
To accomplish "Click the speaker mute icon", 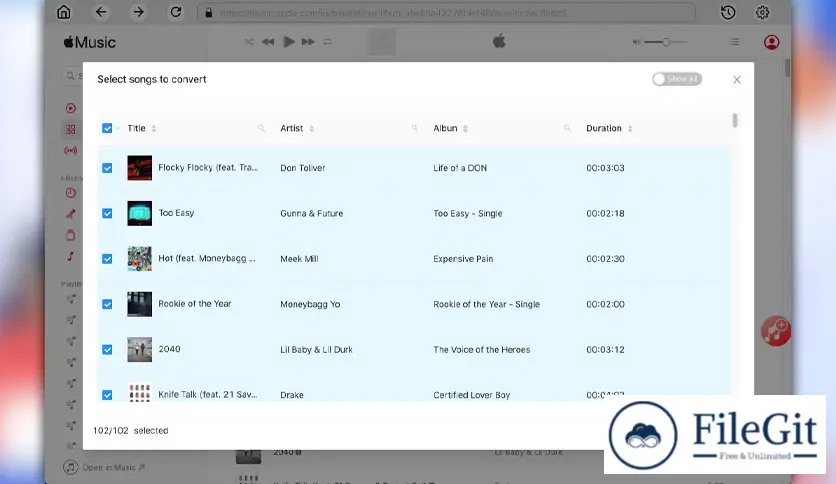I will click(x=637, y=42).
